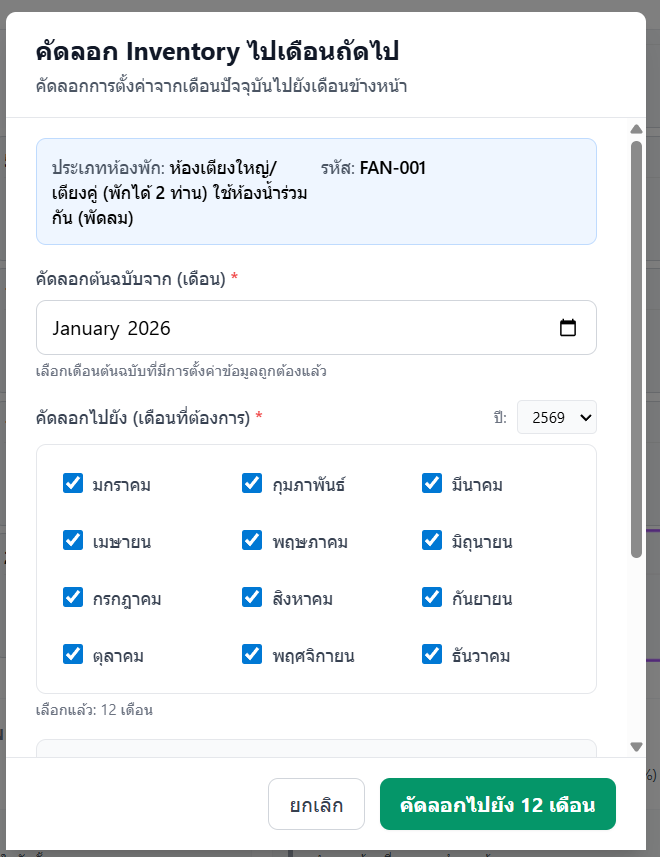660x857 pixels.
Task: Toggle the สิงหาคม month checkbox
Action: (252, 598)
